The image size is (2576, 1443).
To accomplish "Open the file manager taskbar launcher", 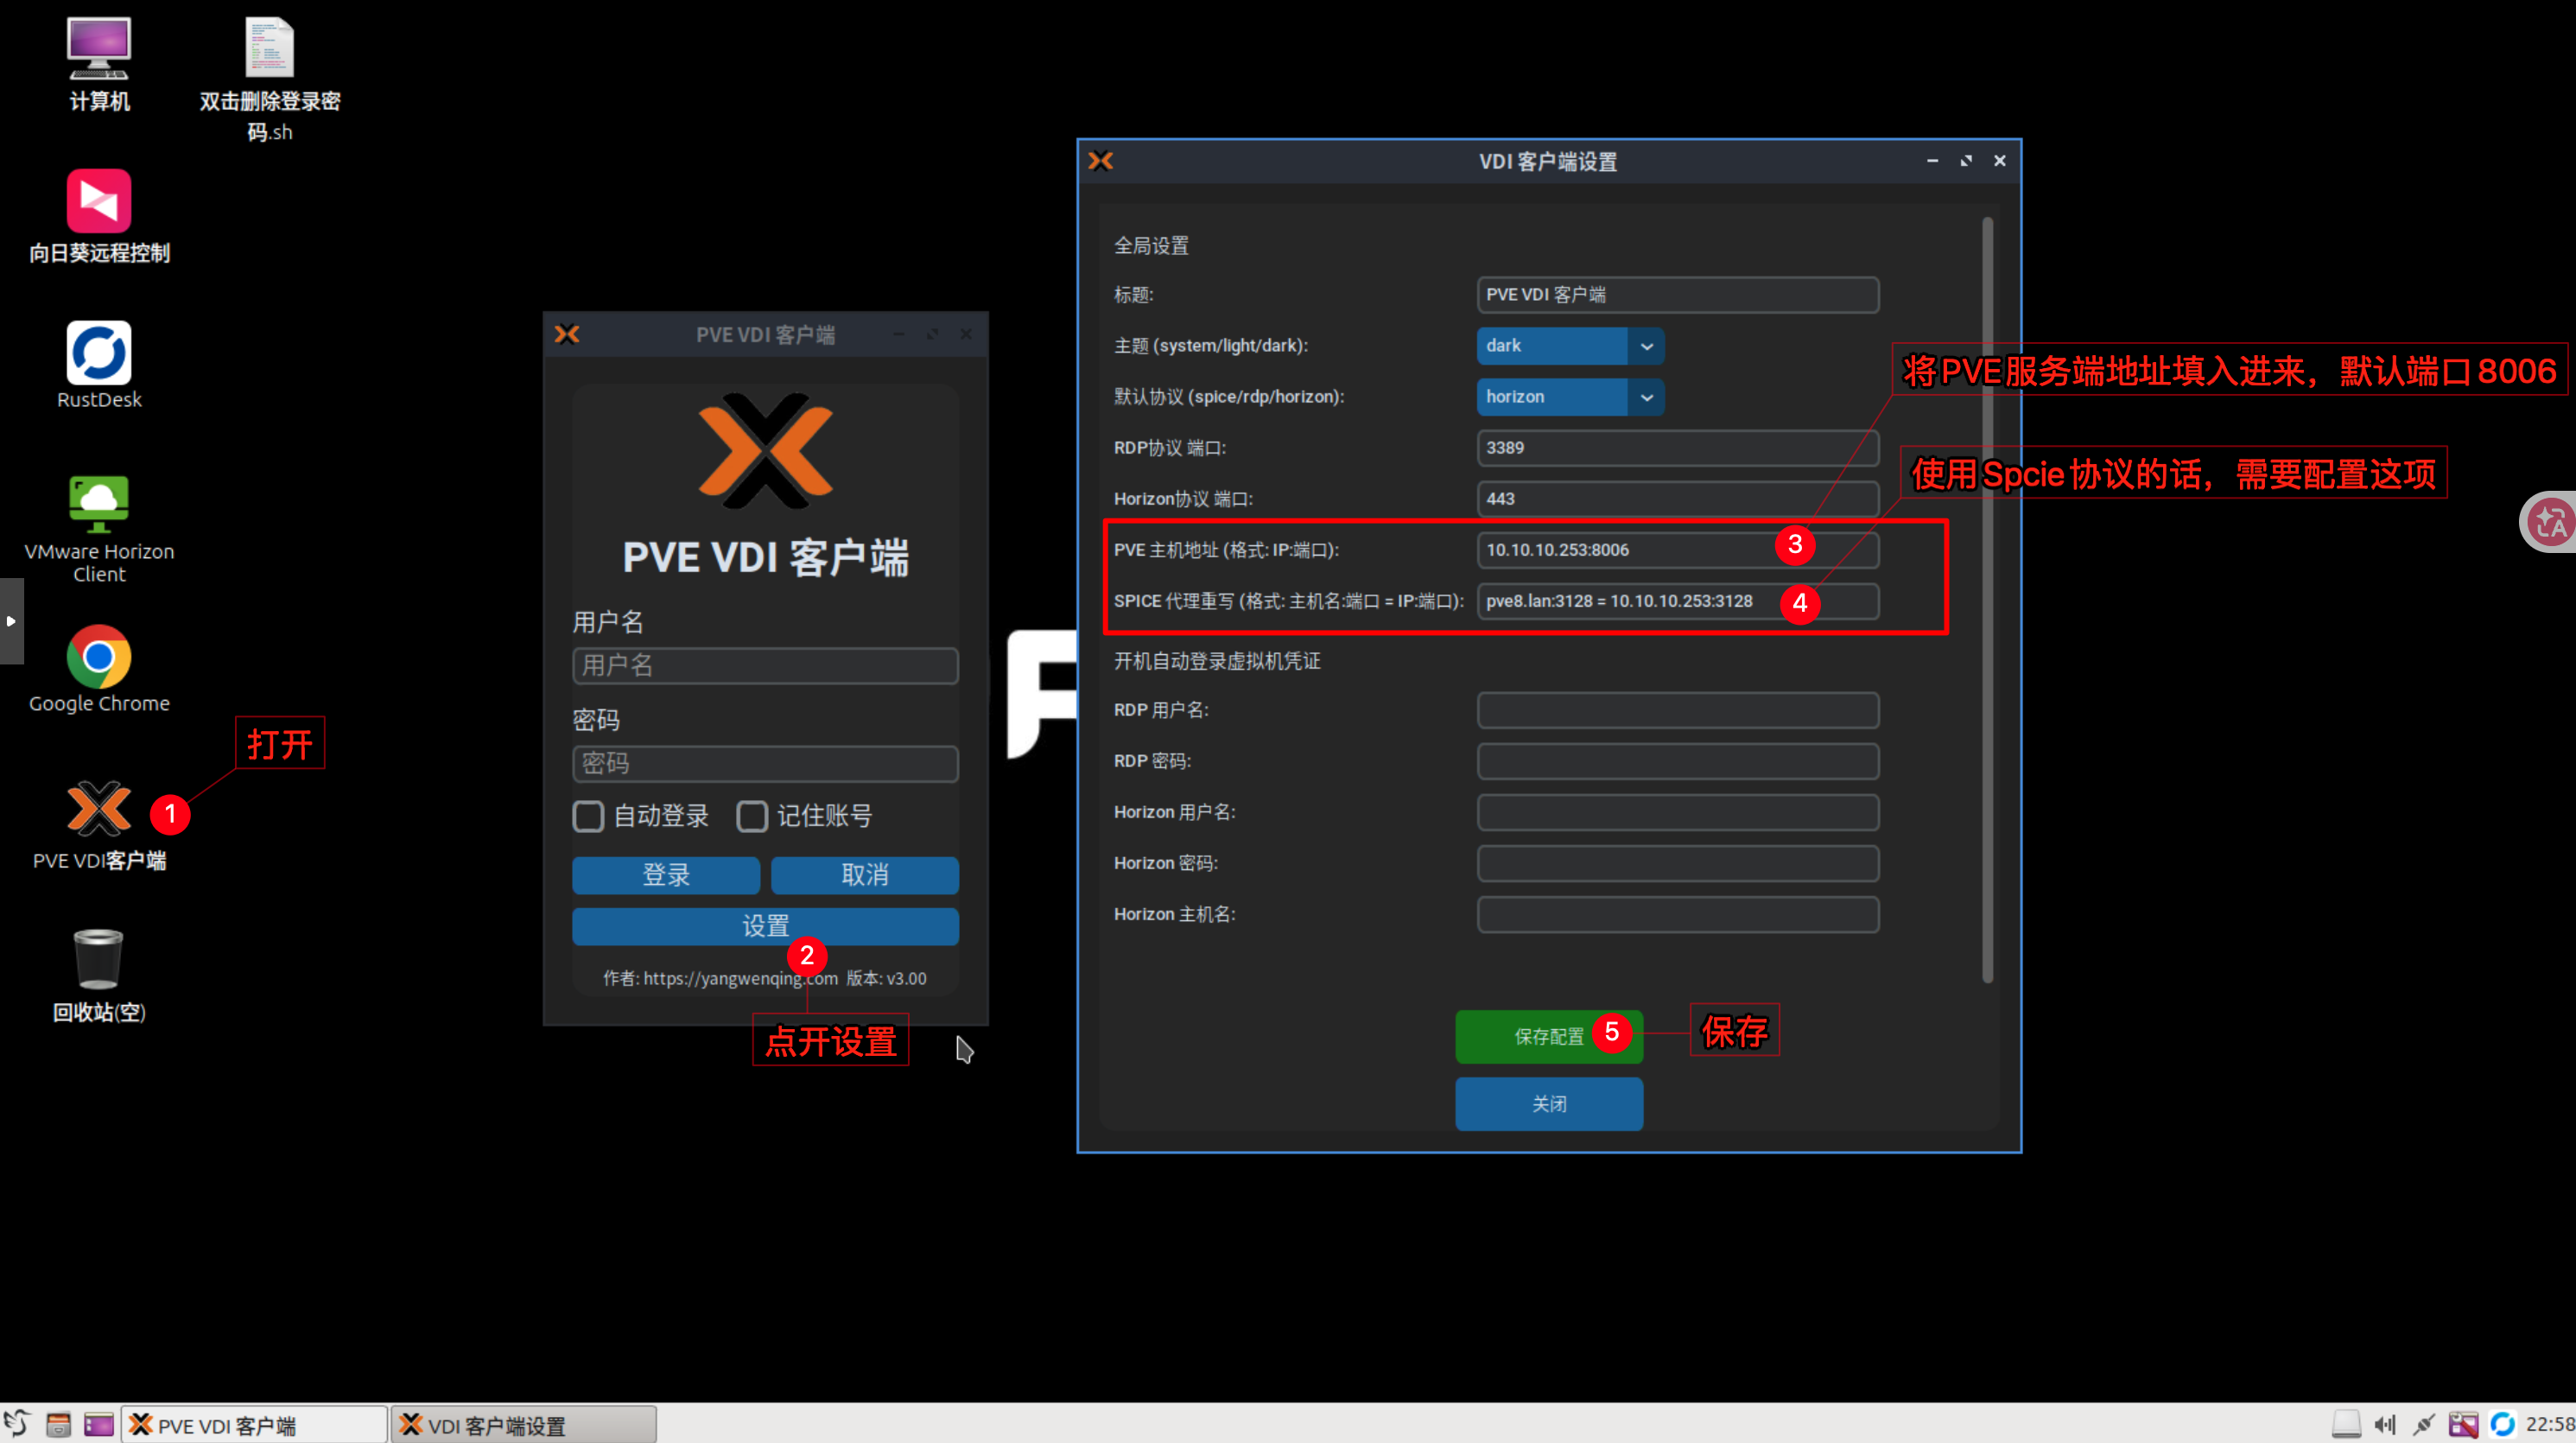I will coord(58,1424).
